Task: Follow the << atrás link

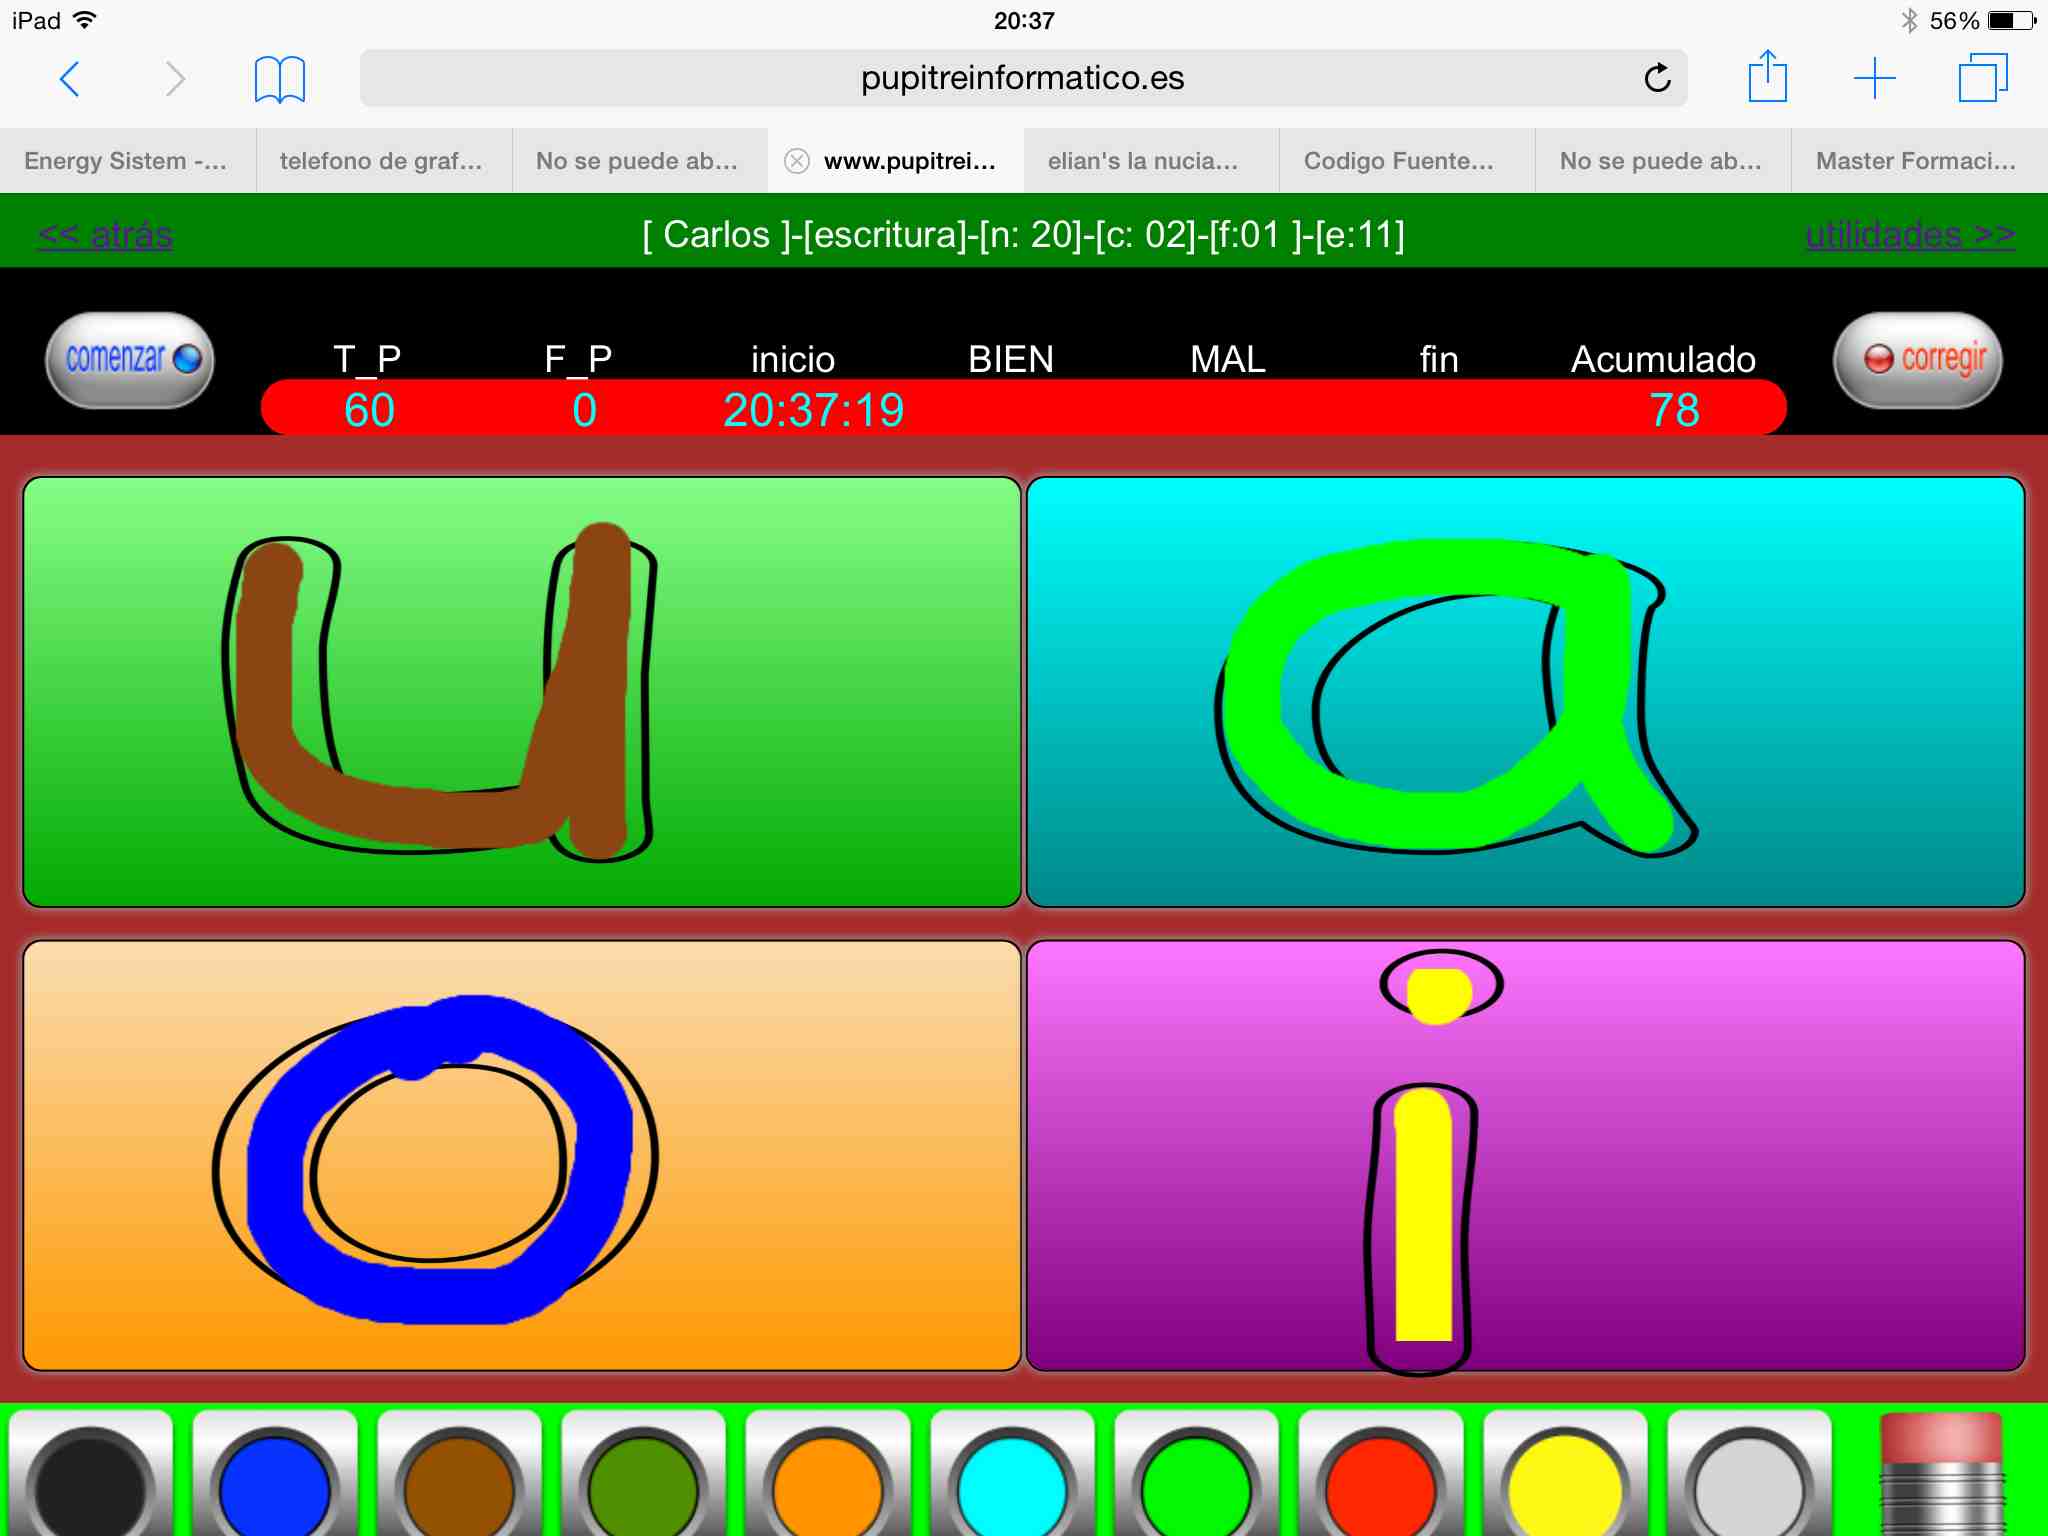Action: (105, 235)
